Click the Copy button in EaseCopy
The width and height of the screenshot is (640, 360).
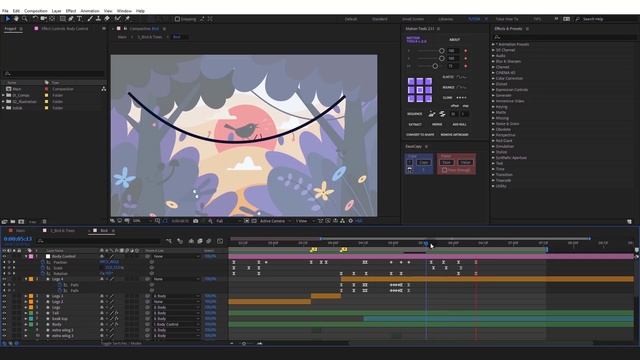[424, 162]
